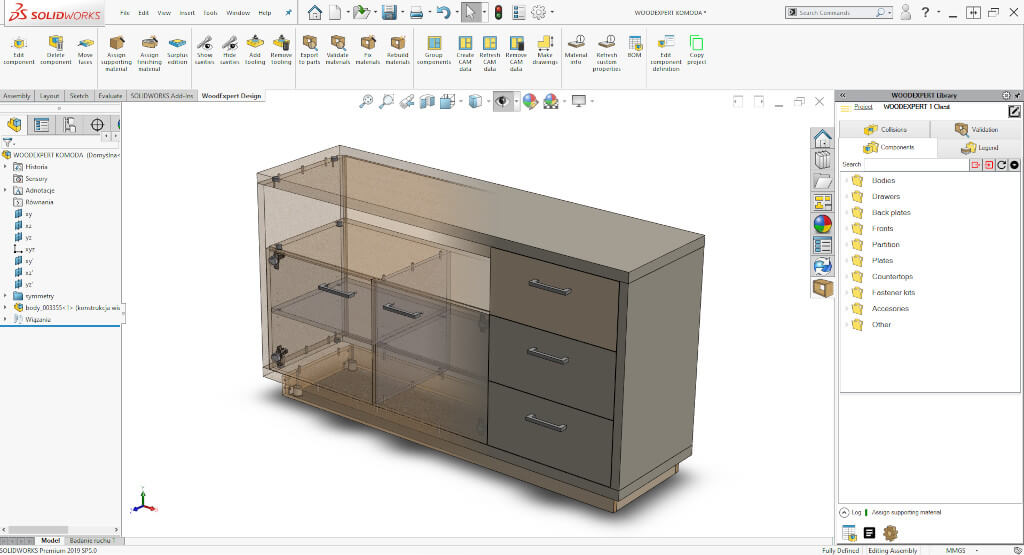Click the Home button in top toolbar
The height and width of the screenshot is (555, 1024).
315,12
